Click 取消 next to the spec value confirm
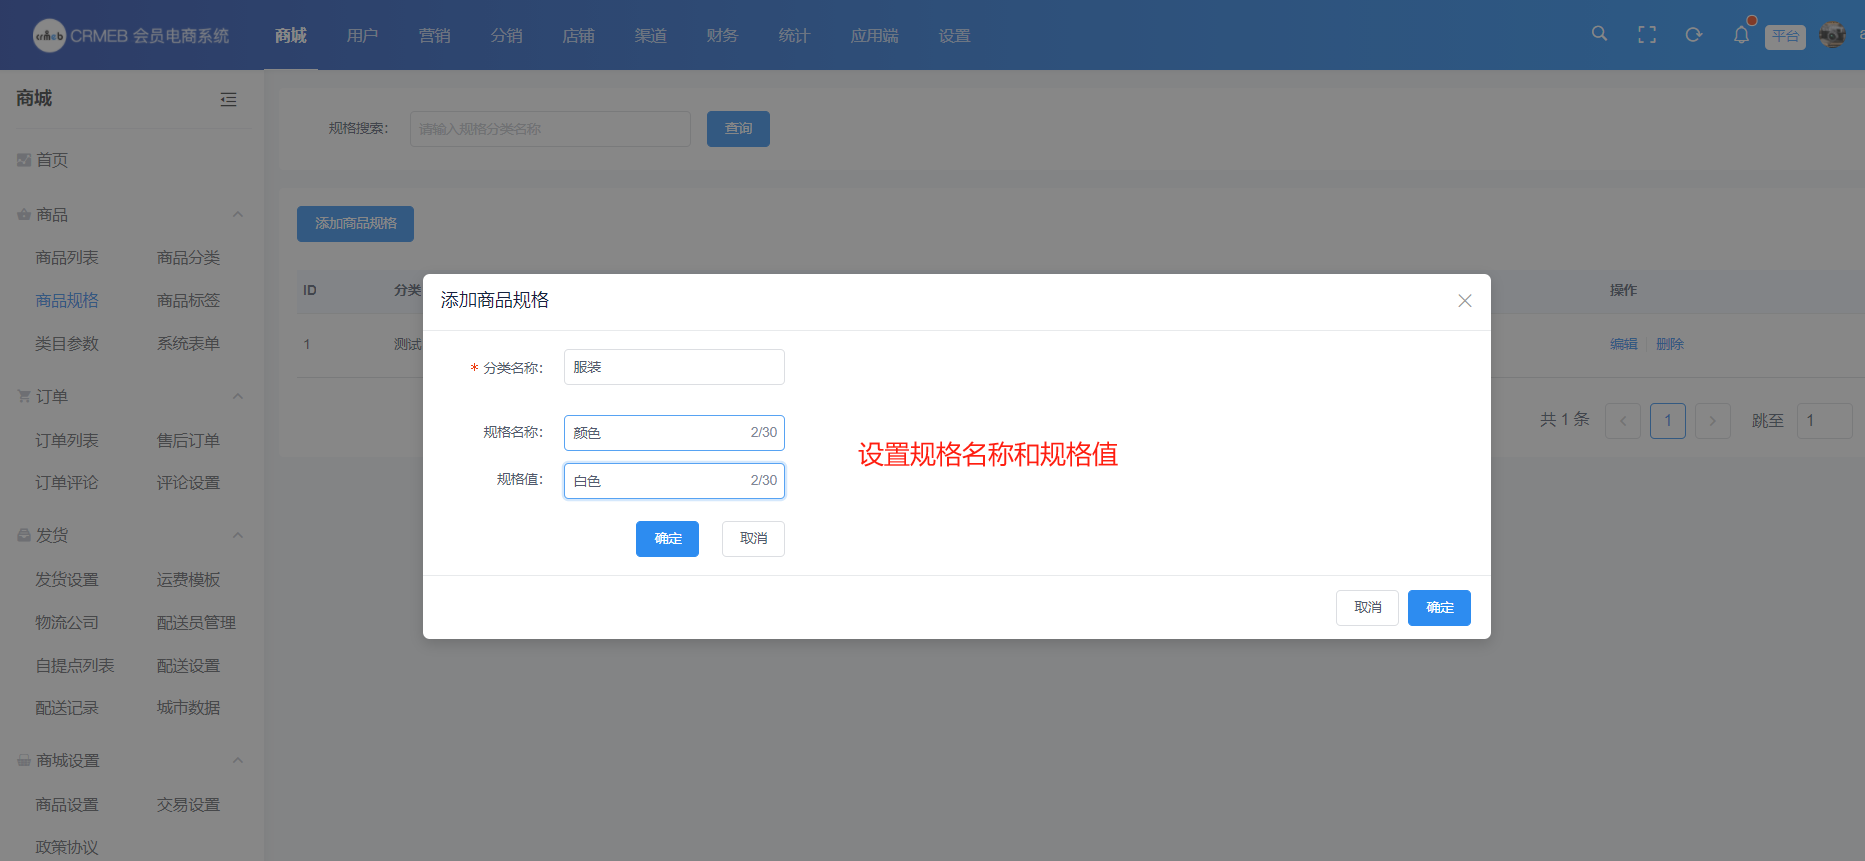Image resolution: width=1865 pixels, height=861 pixels. pyautogui.click(x=753, y=539)
